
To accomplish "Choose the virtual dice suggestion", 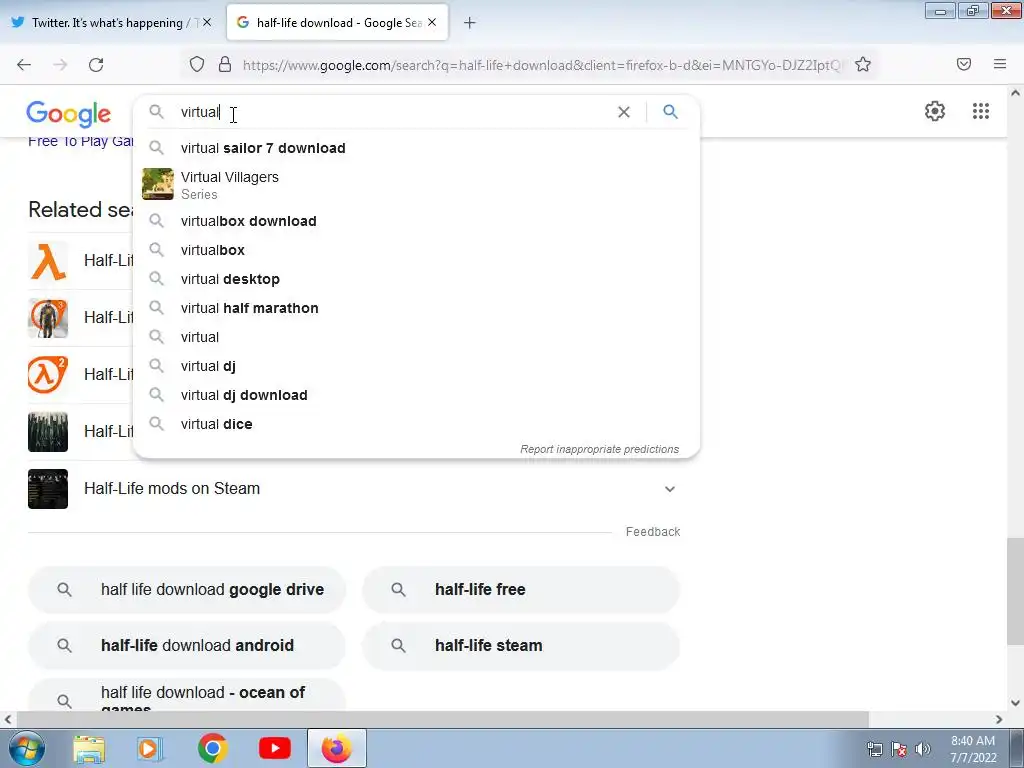I will coord(415,424).
